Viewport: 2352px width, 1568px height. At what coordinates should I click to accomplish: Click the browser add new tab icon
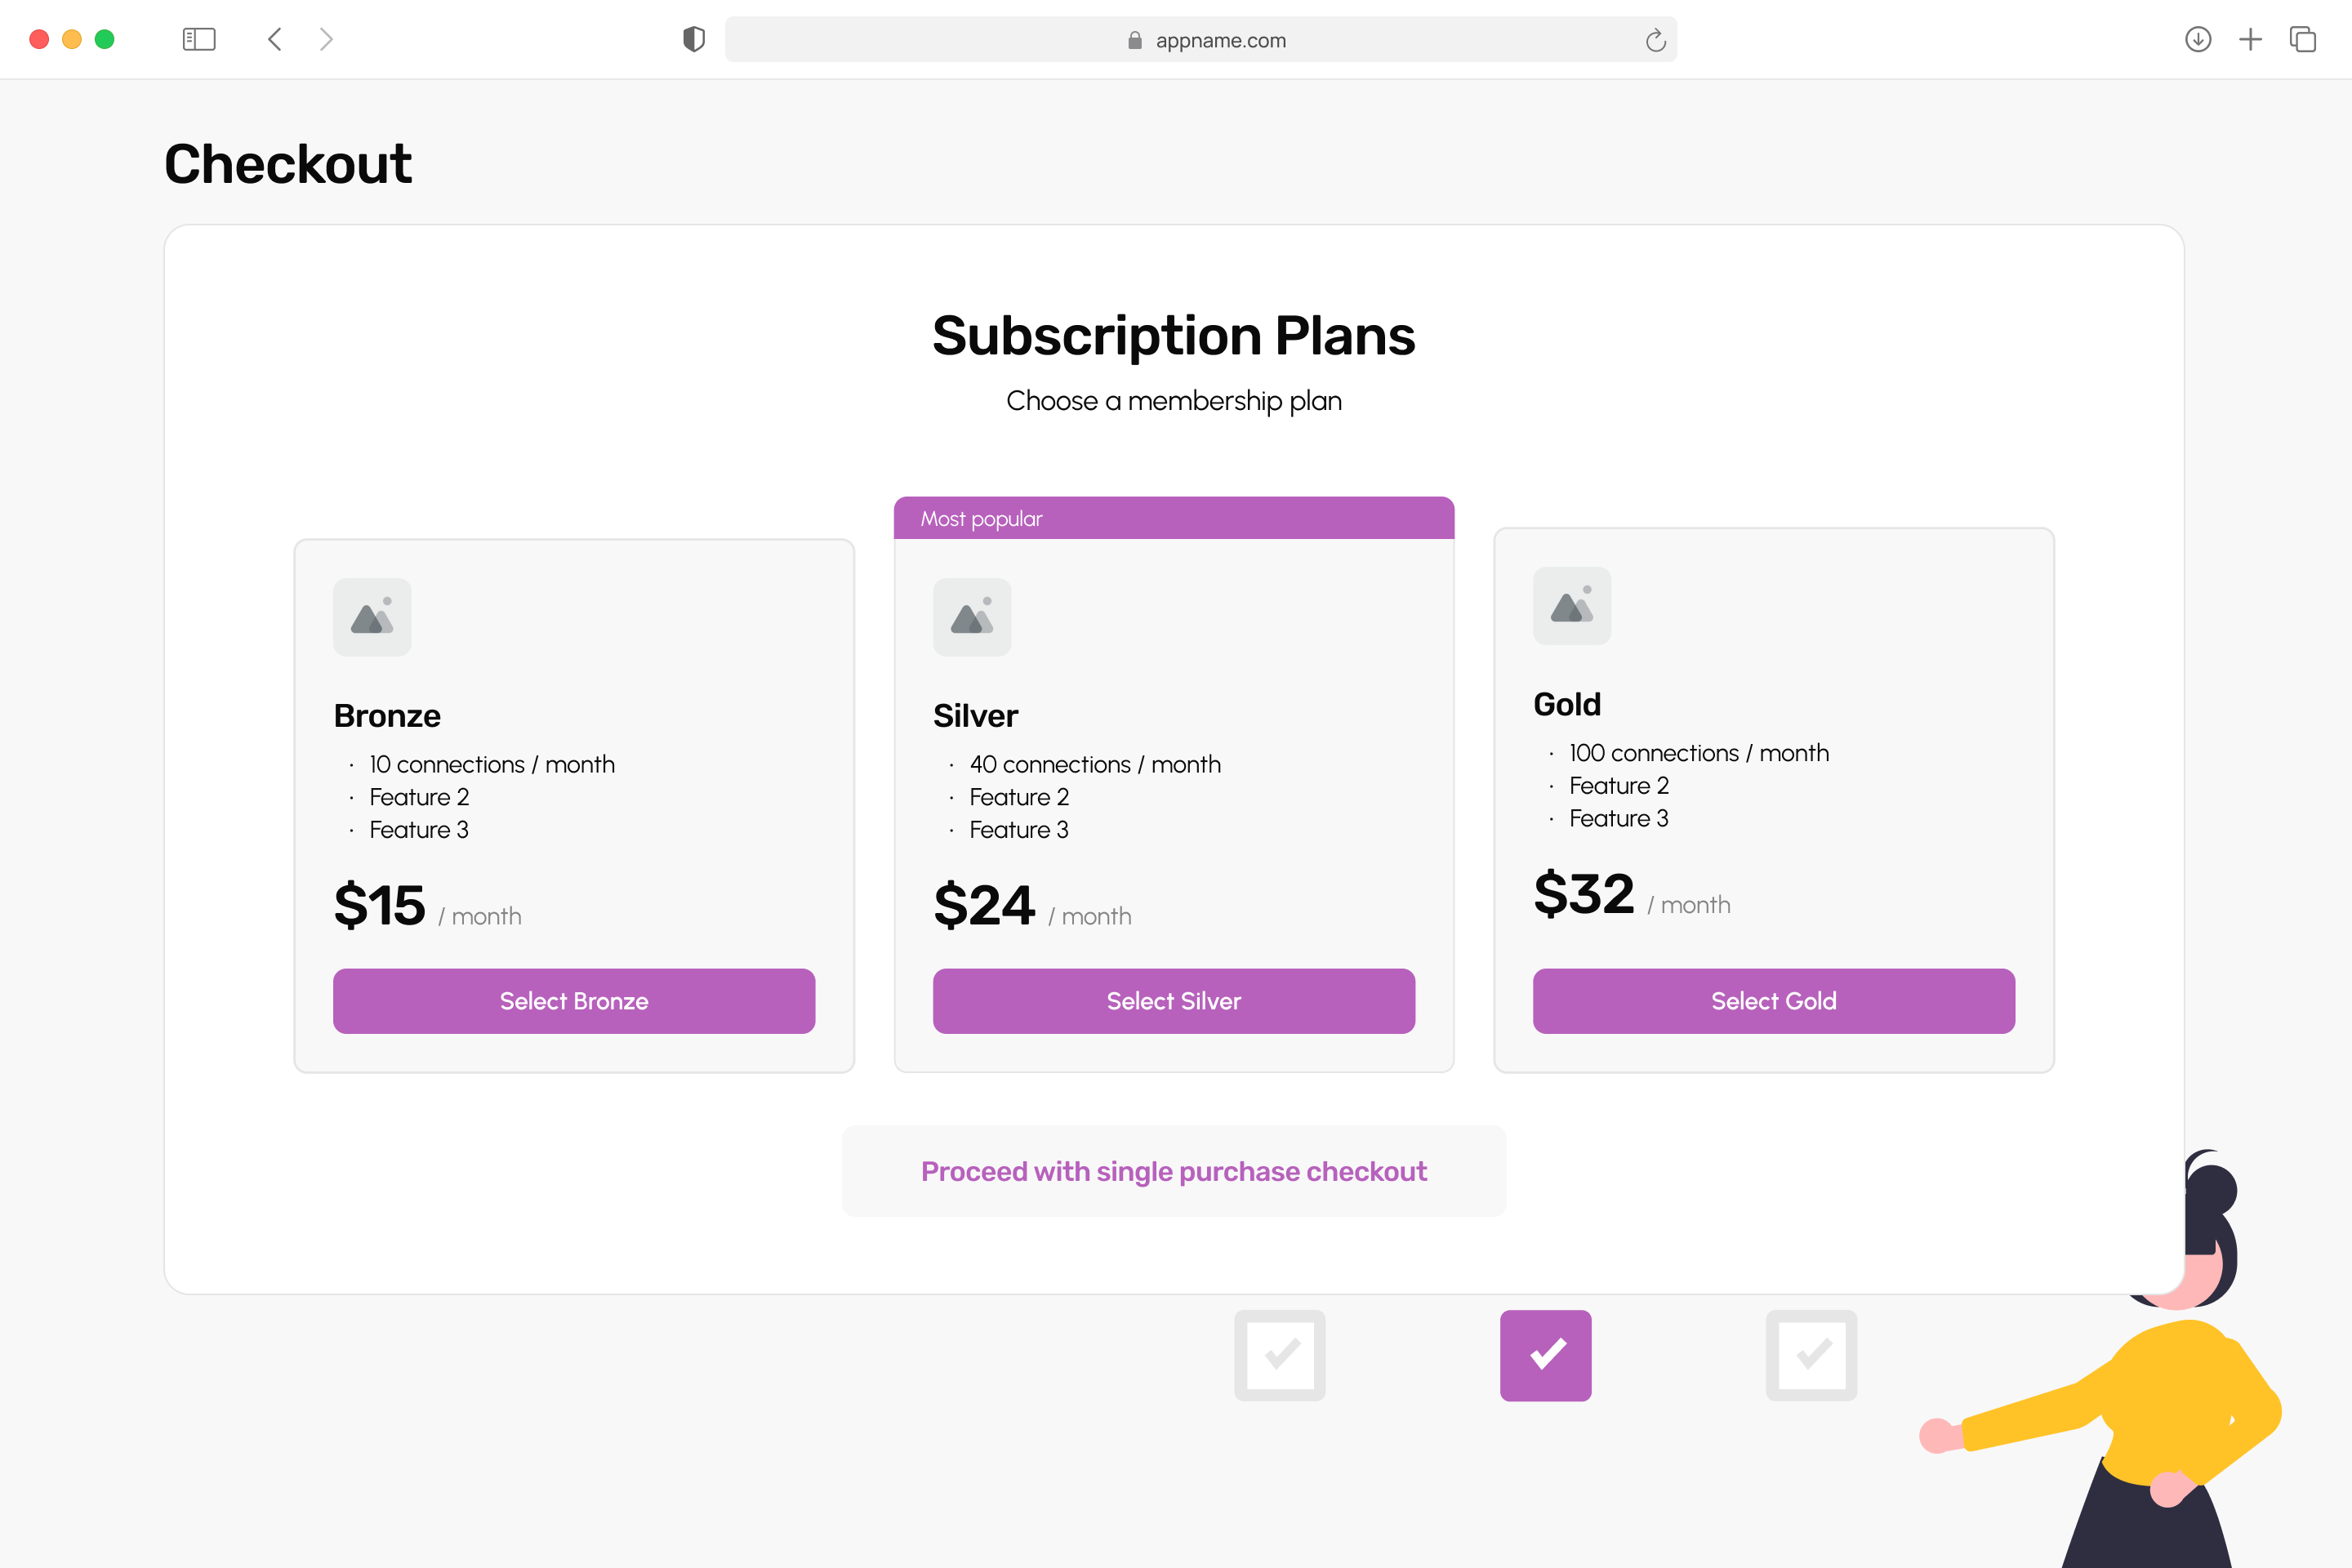tap(2251, 38)
